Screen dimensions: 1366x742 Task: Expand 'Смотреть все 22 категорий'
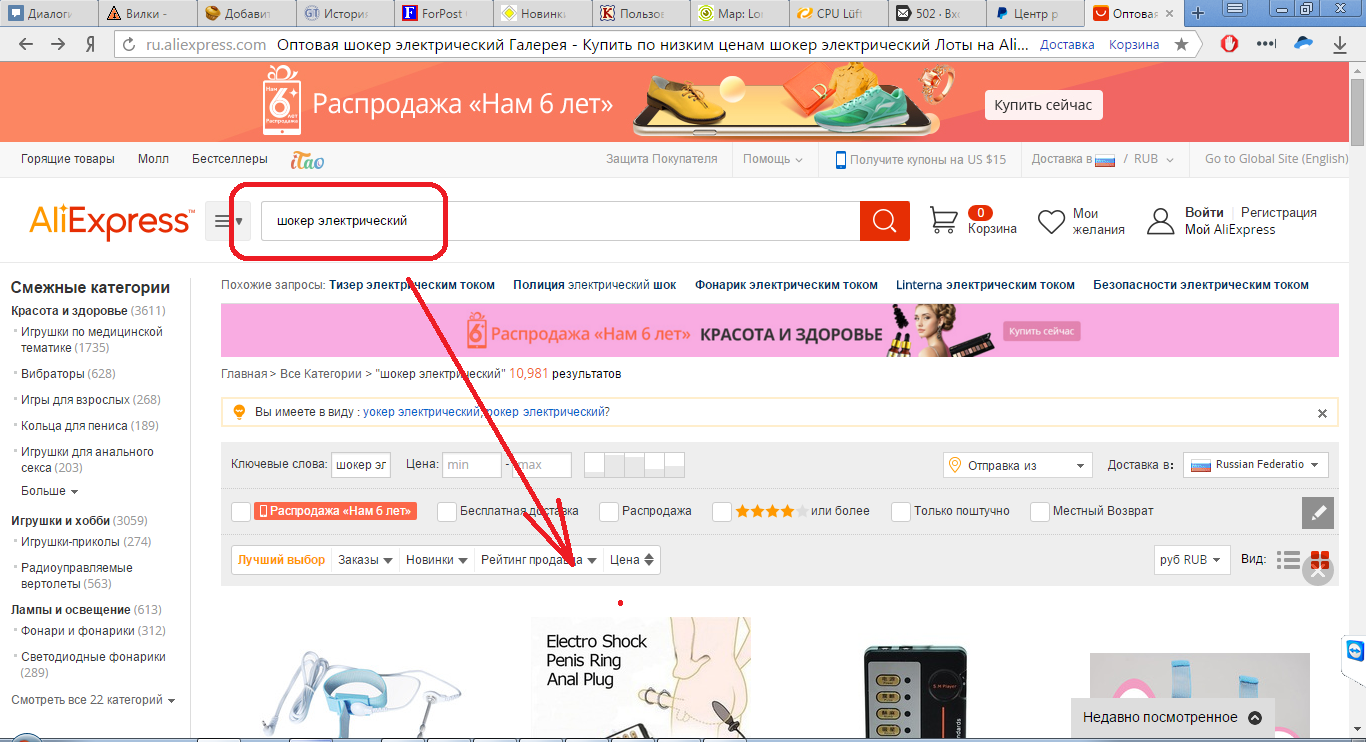(94, 700)
